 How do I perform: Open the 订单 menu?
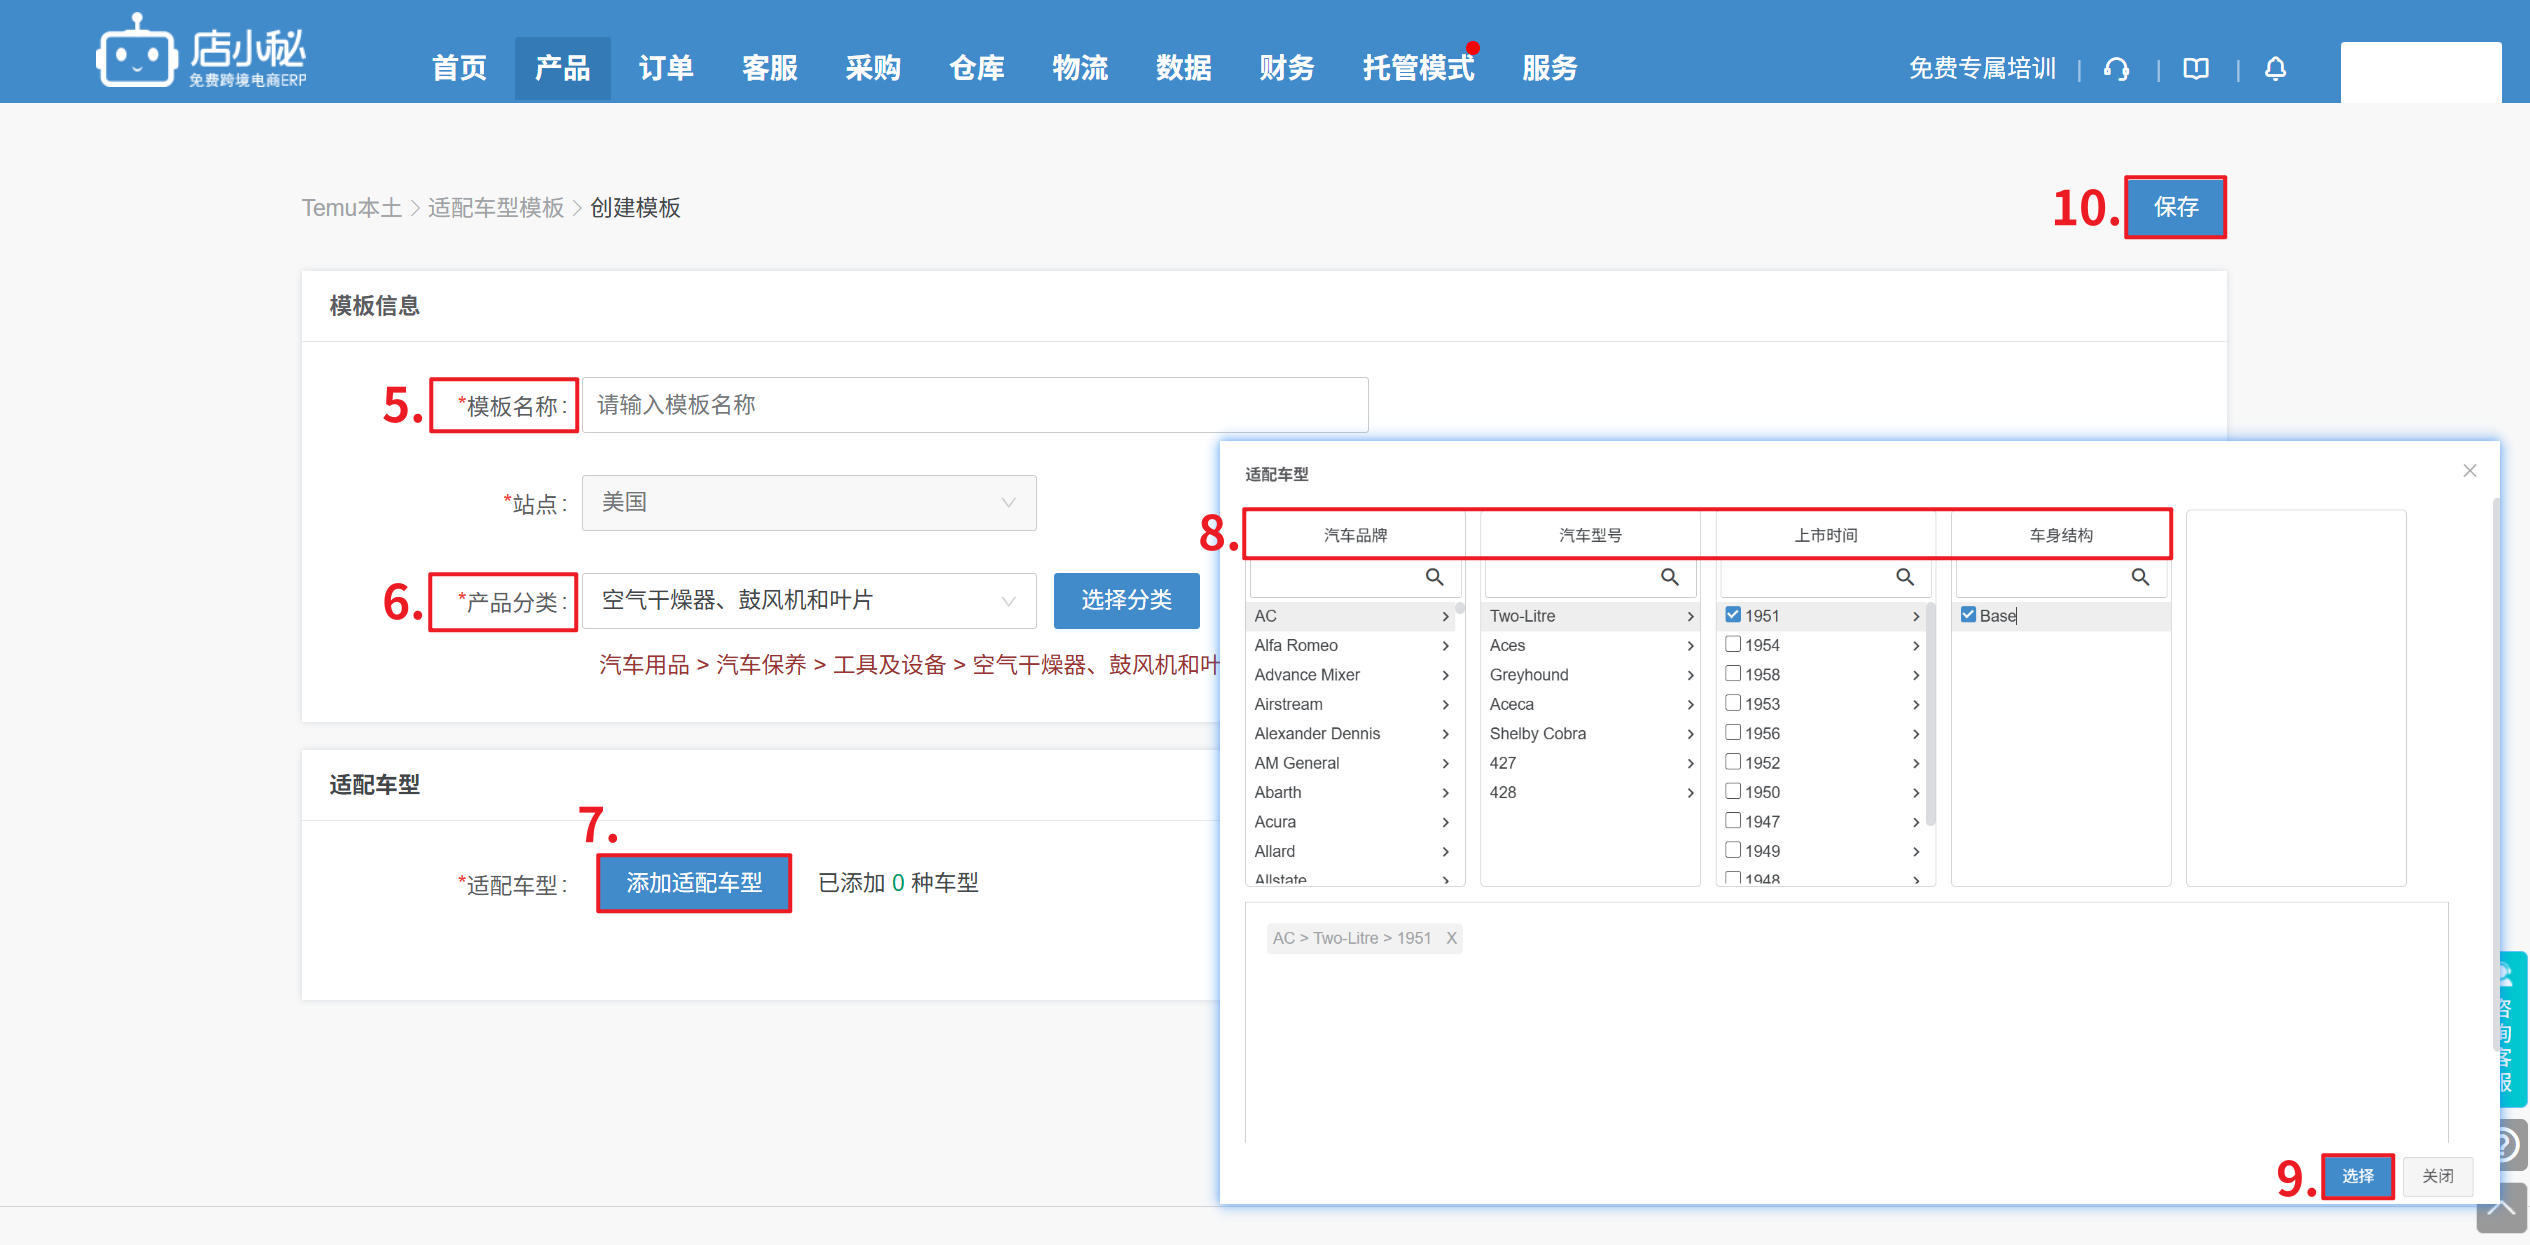[666, 68]
